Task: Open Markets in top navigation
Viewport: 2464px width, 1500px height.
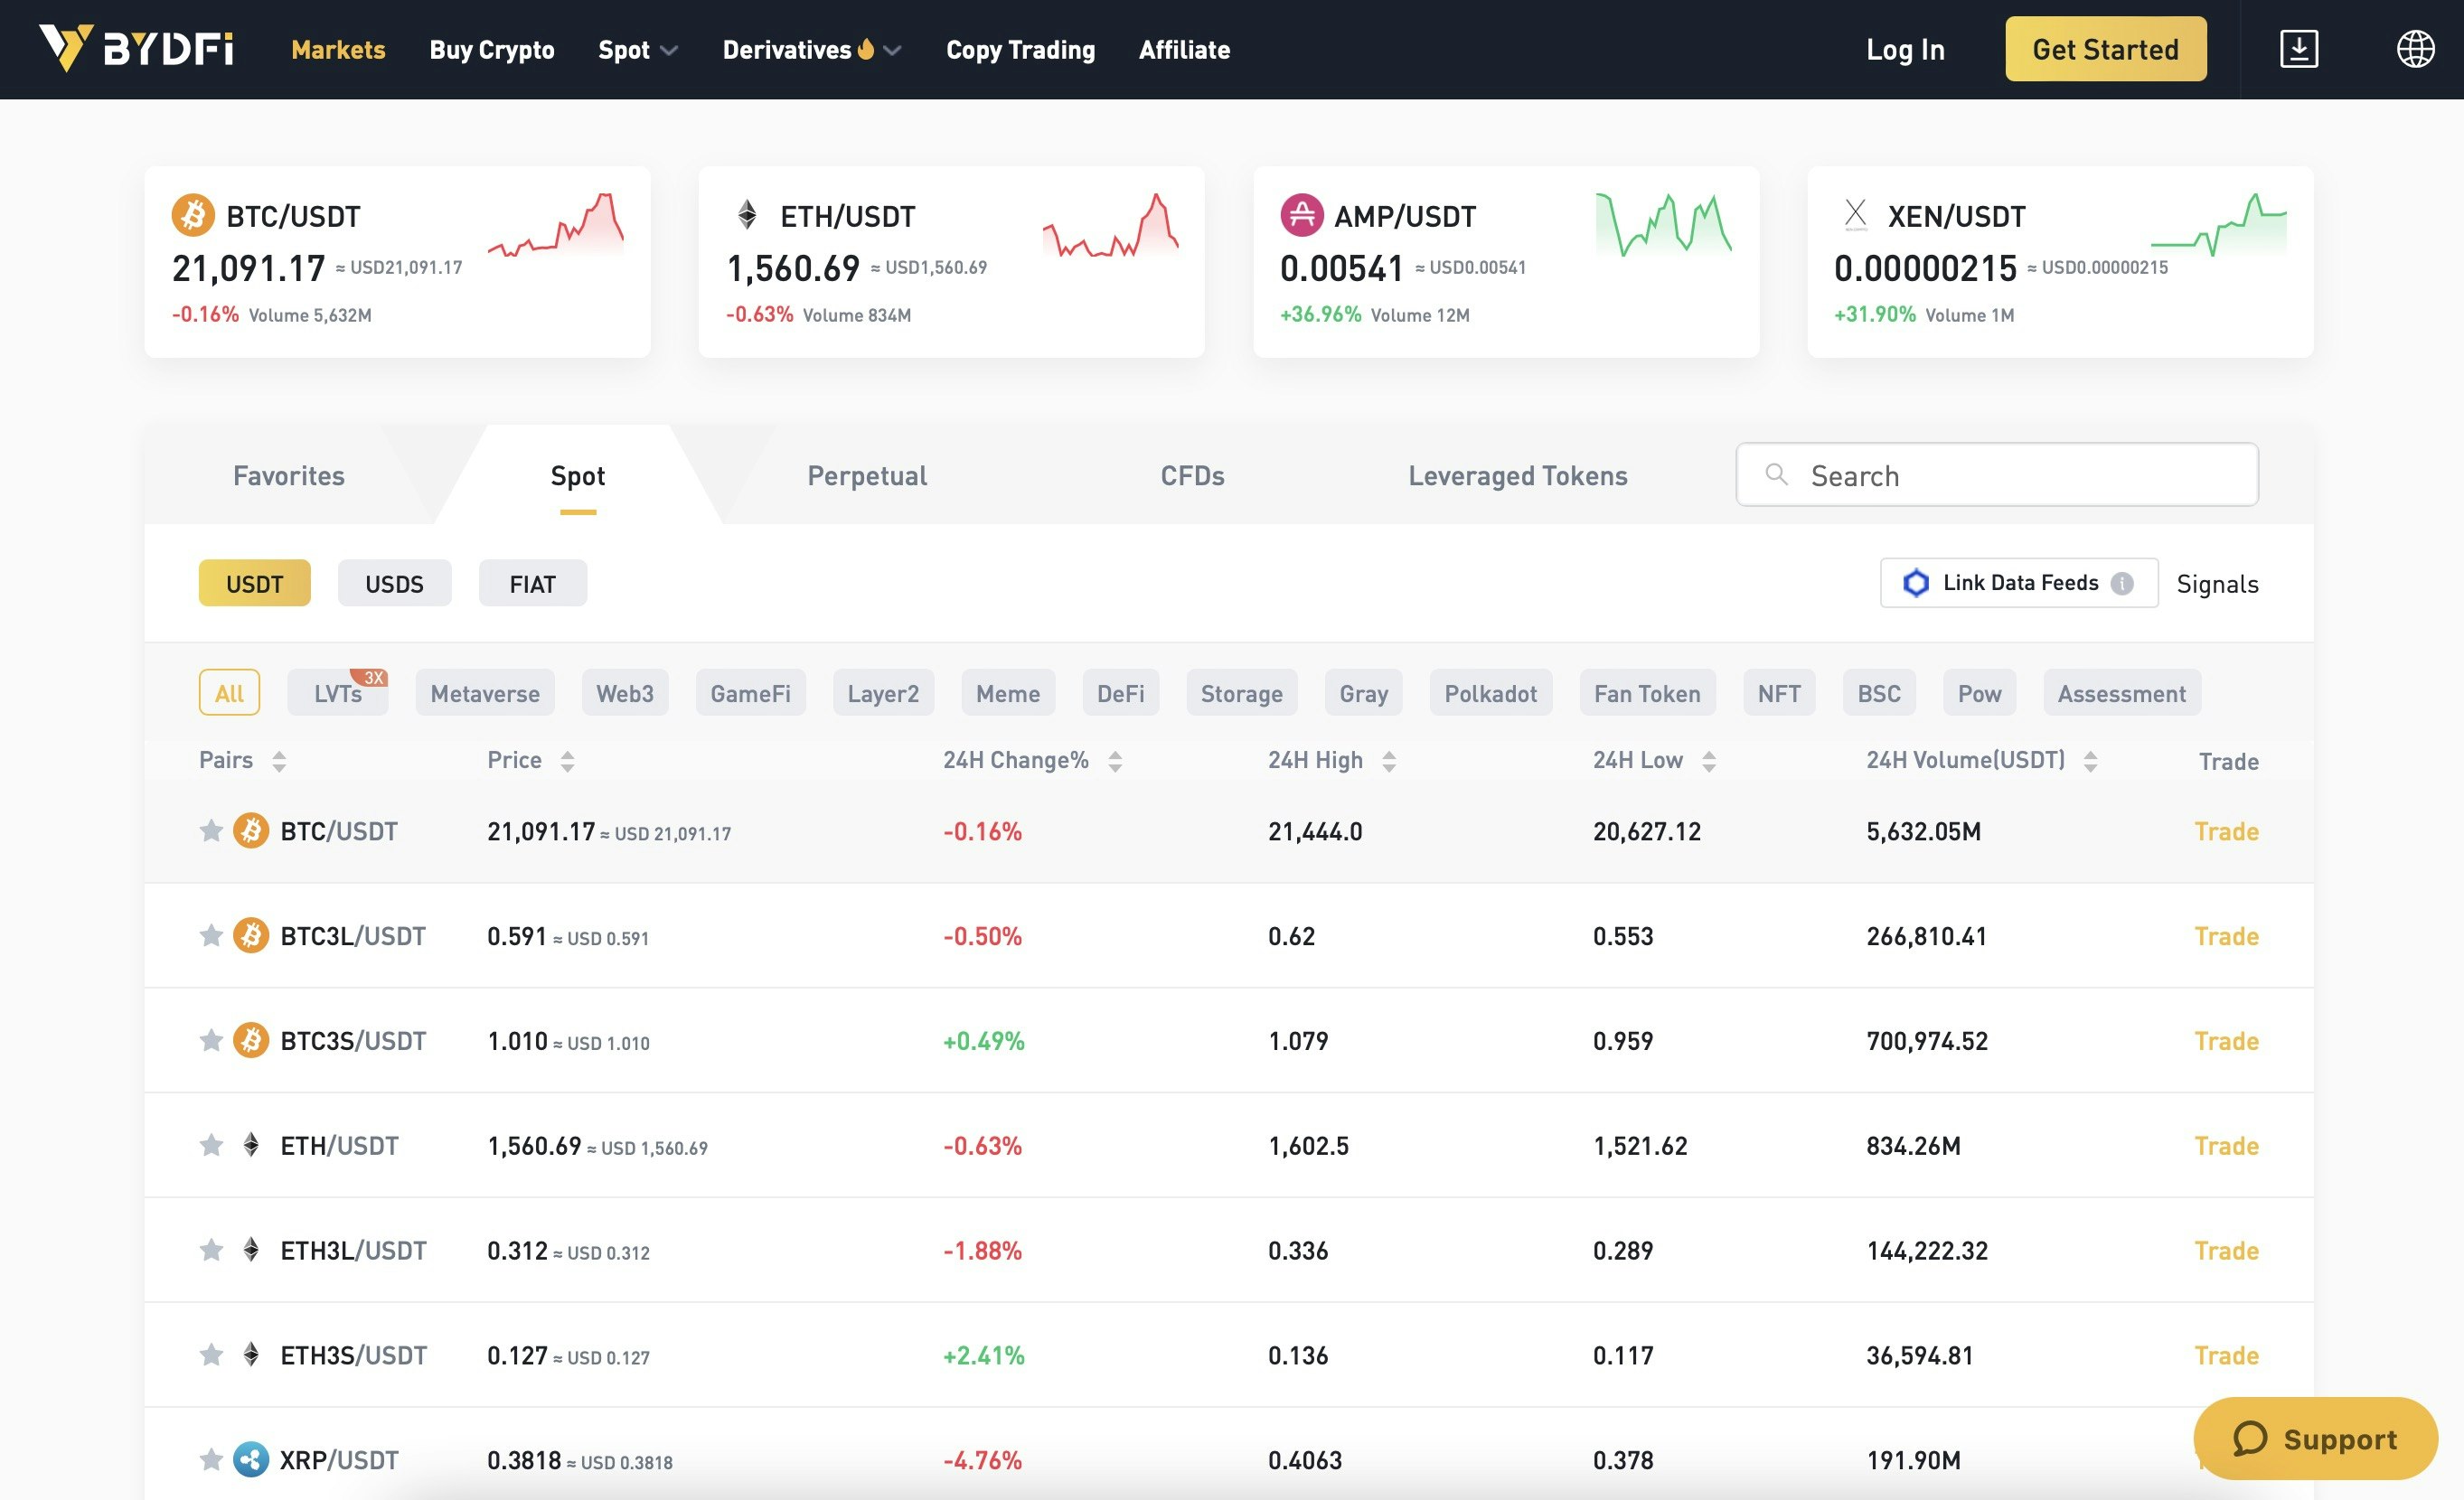Action: pyautogui.click(x=338, y=49)
